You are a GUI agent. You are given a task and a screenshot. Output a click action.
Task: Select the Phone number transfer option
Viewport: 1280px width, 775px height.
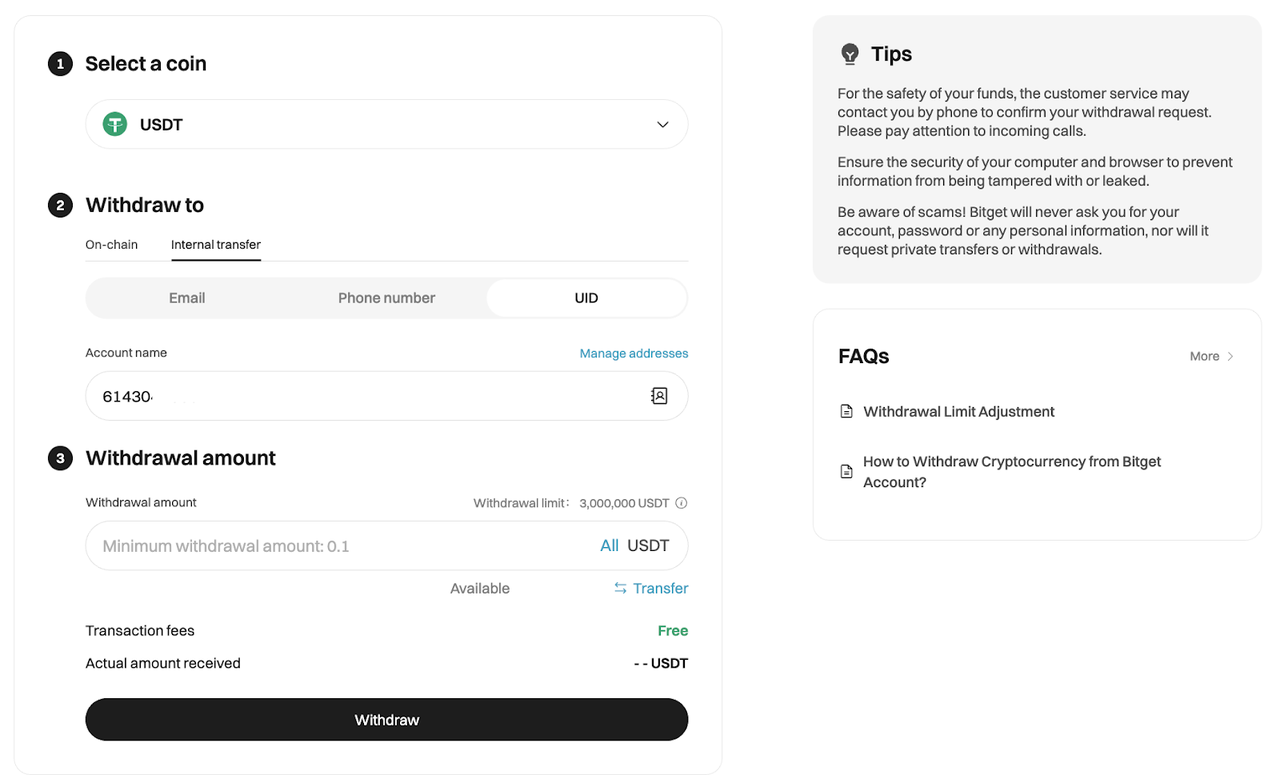point(386,298)
